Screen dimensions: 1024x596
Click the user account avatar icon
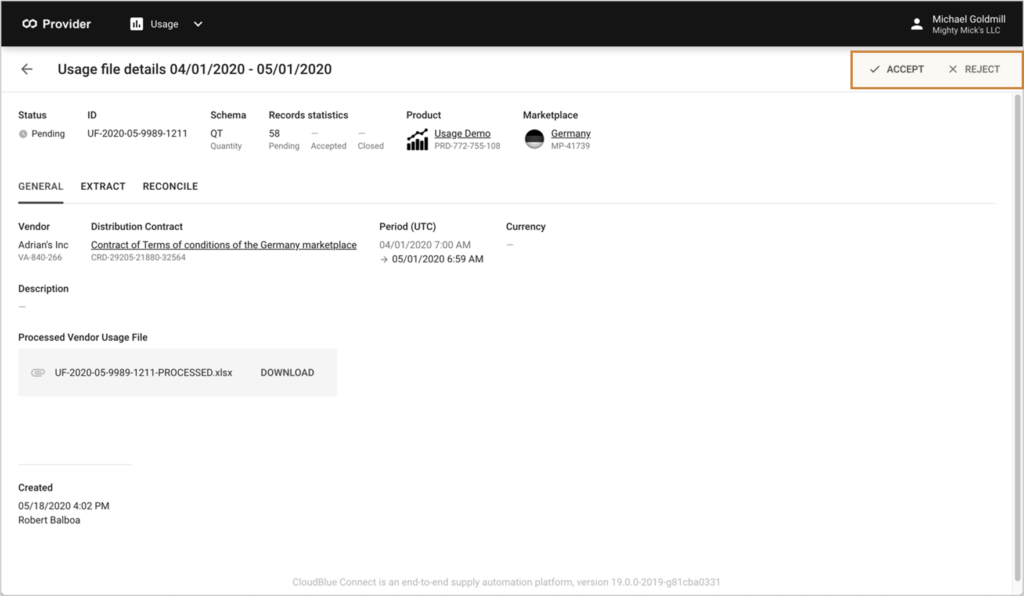point(917,24)
